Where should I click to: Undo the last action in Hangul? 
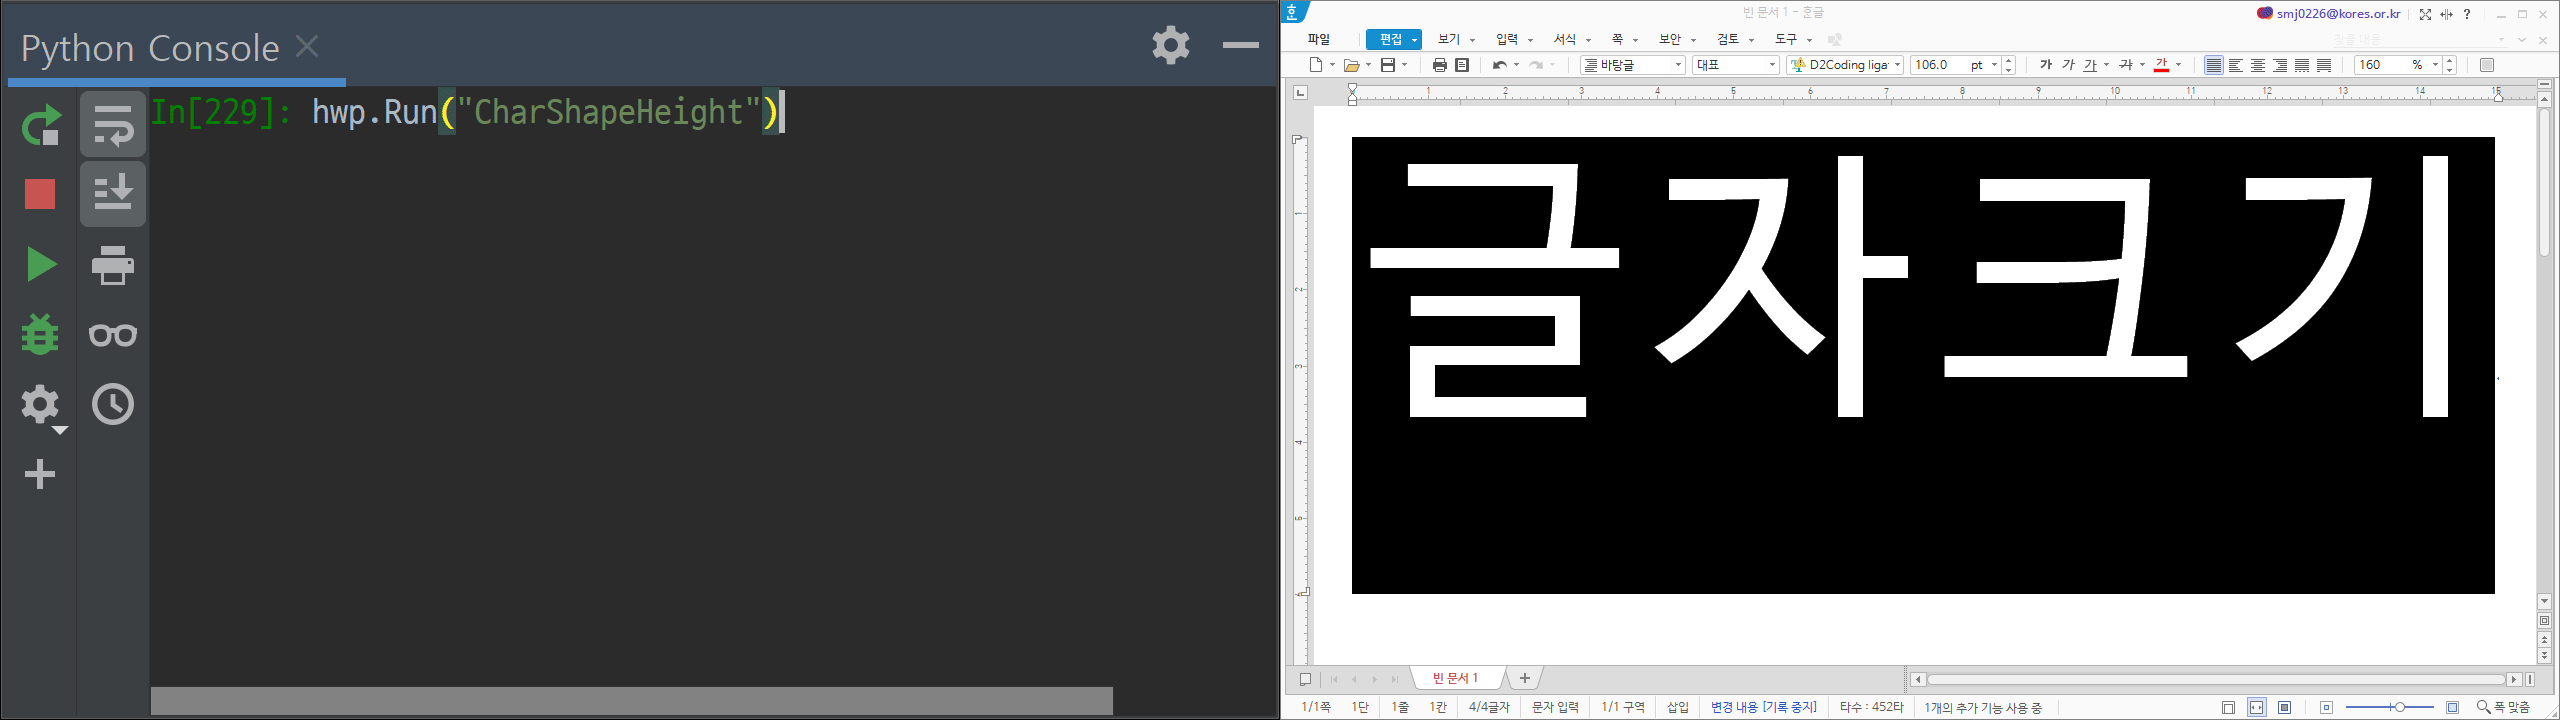(x=1499, y=65)
